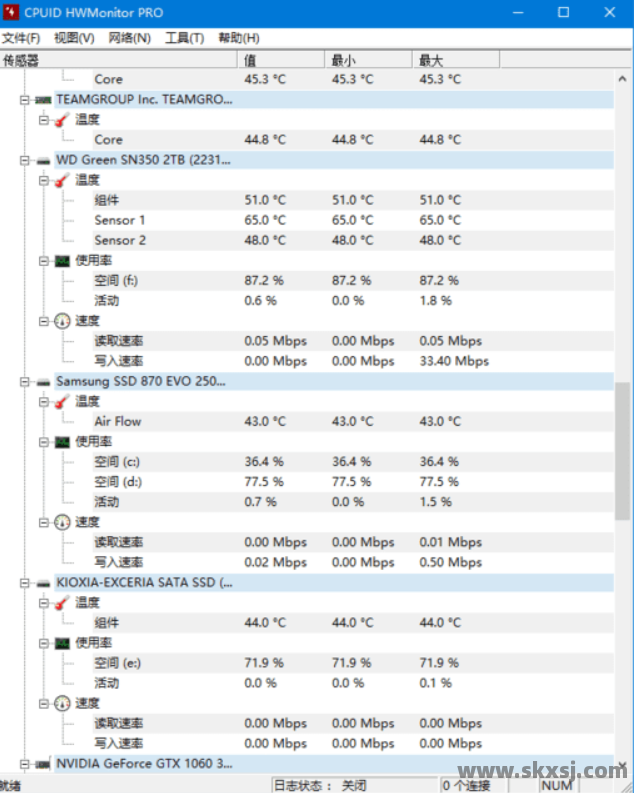Collapse 速度 section under Samsung SSD 870 EVO
636x793 pixels.
[x=44, y=522]
